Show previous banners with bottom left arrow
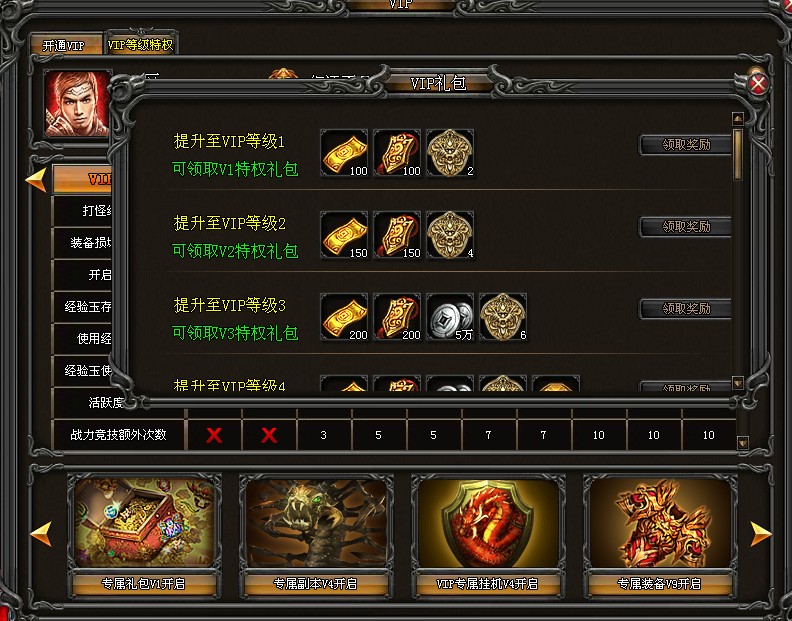Screen dimensions: 792x621 click(x=41, y=534)
